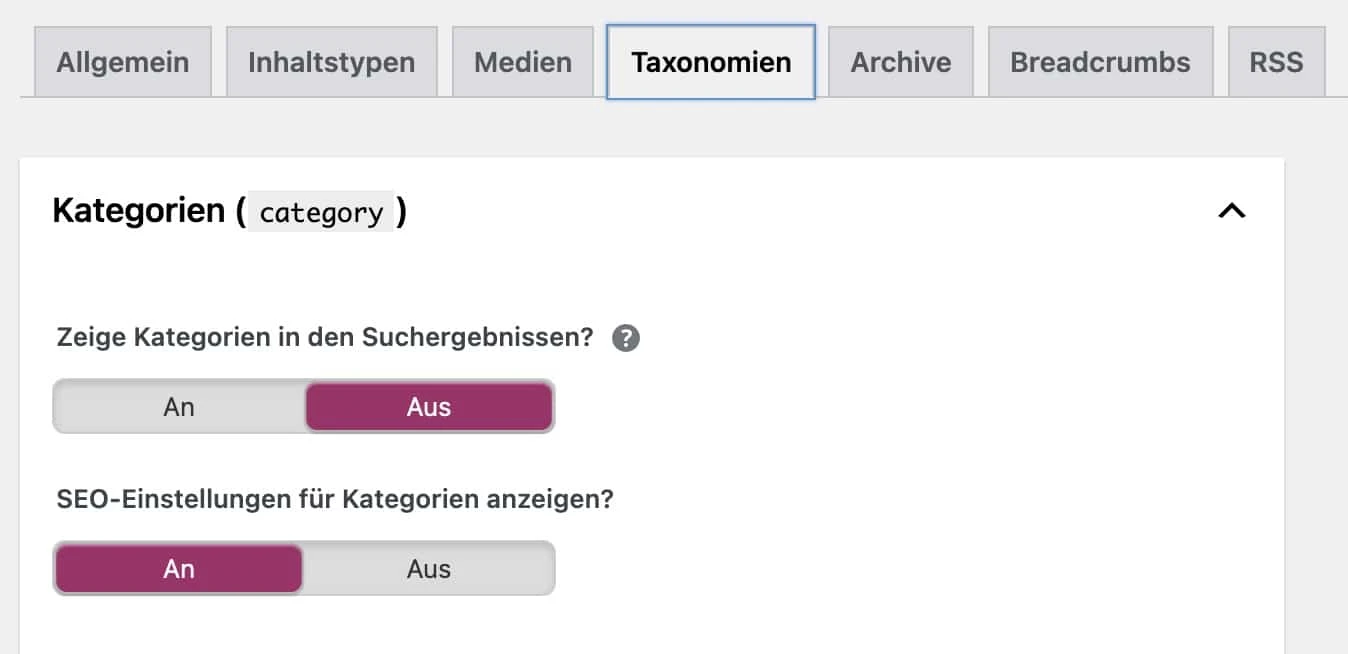Disable 'SEO-Einstellungen für Kategorien anzeigen'
This screenshot has width=1348, height=654.
[428, 568]
